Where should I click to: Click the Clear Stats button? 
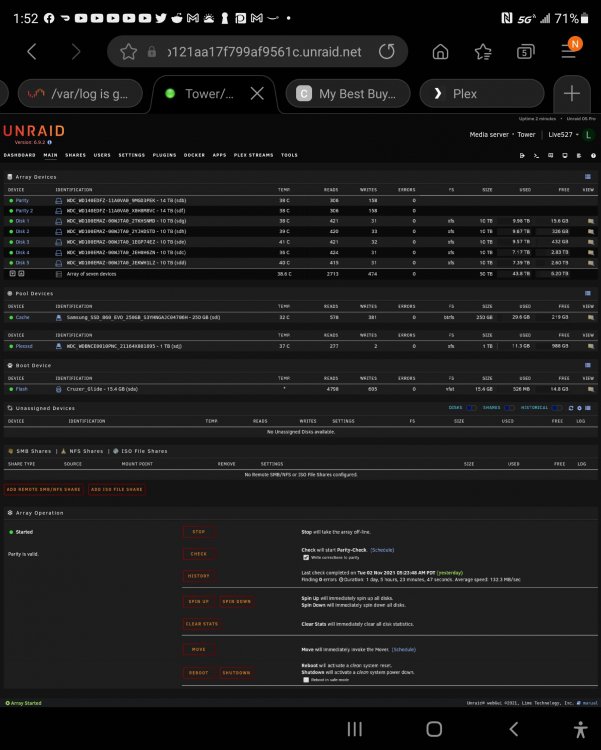point(202,624)
